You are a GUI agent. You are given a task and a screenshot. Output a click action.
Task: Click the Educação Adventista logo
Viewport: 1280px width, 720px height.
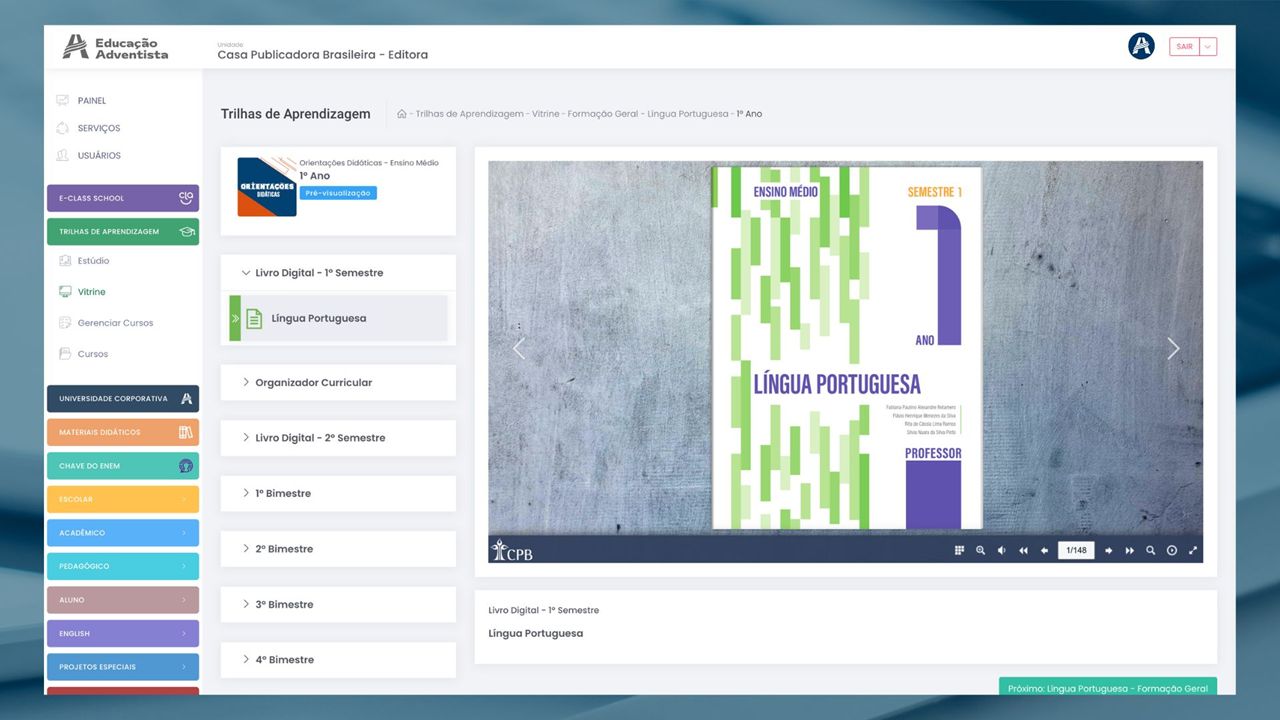[x=116, y=47]
